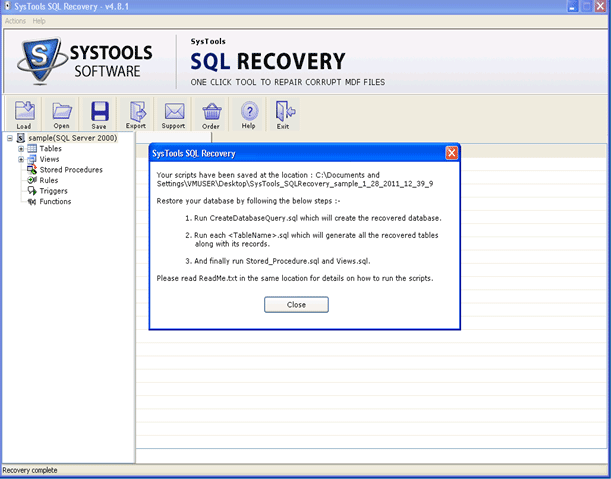Close the SysTools SQL Recovery dialog with X

pos(451,153)
